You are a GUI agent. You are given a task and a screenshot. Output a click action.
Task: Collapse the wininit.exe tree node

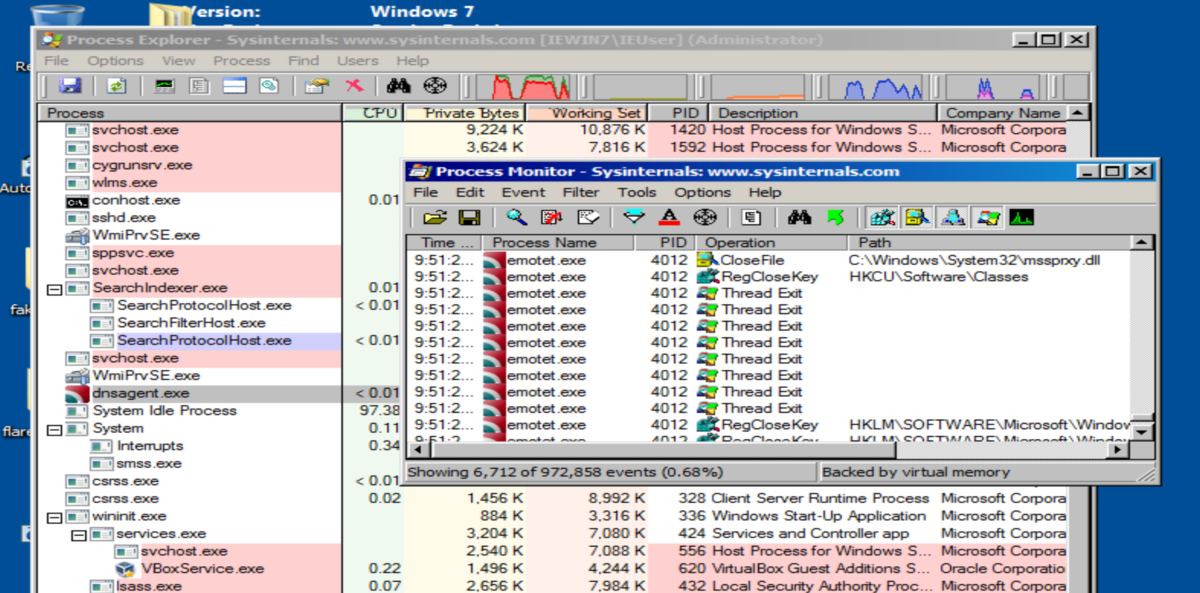[54, 517]
